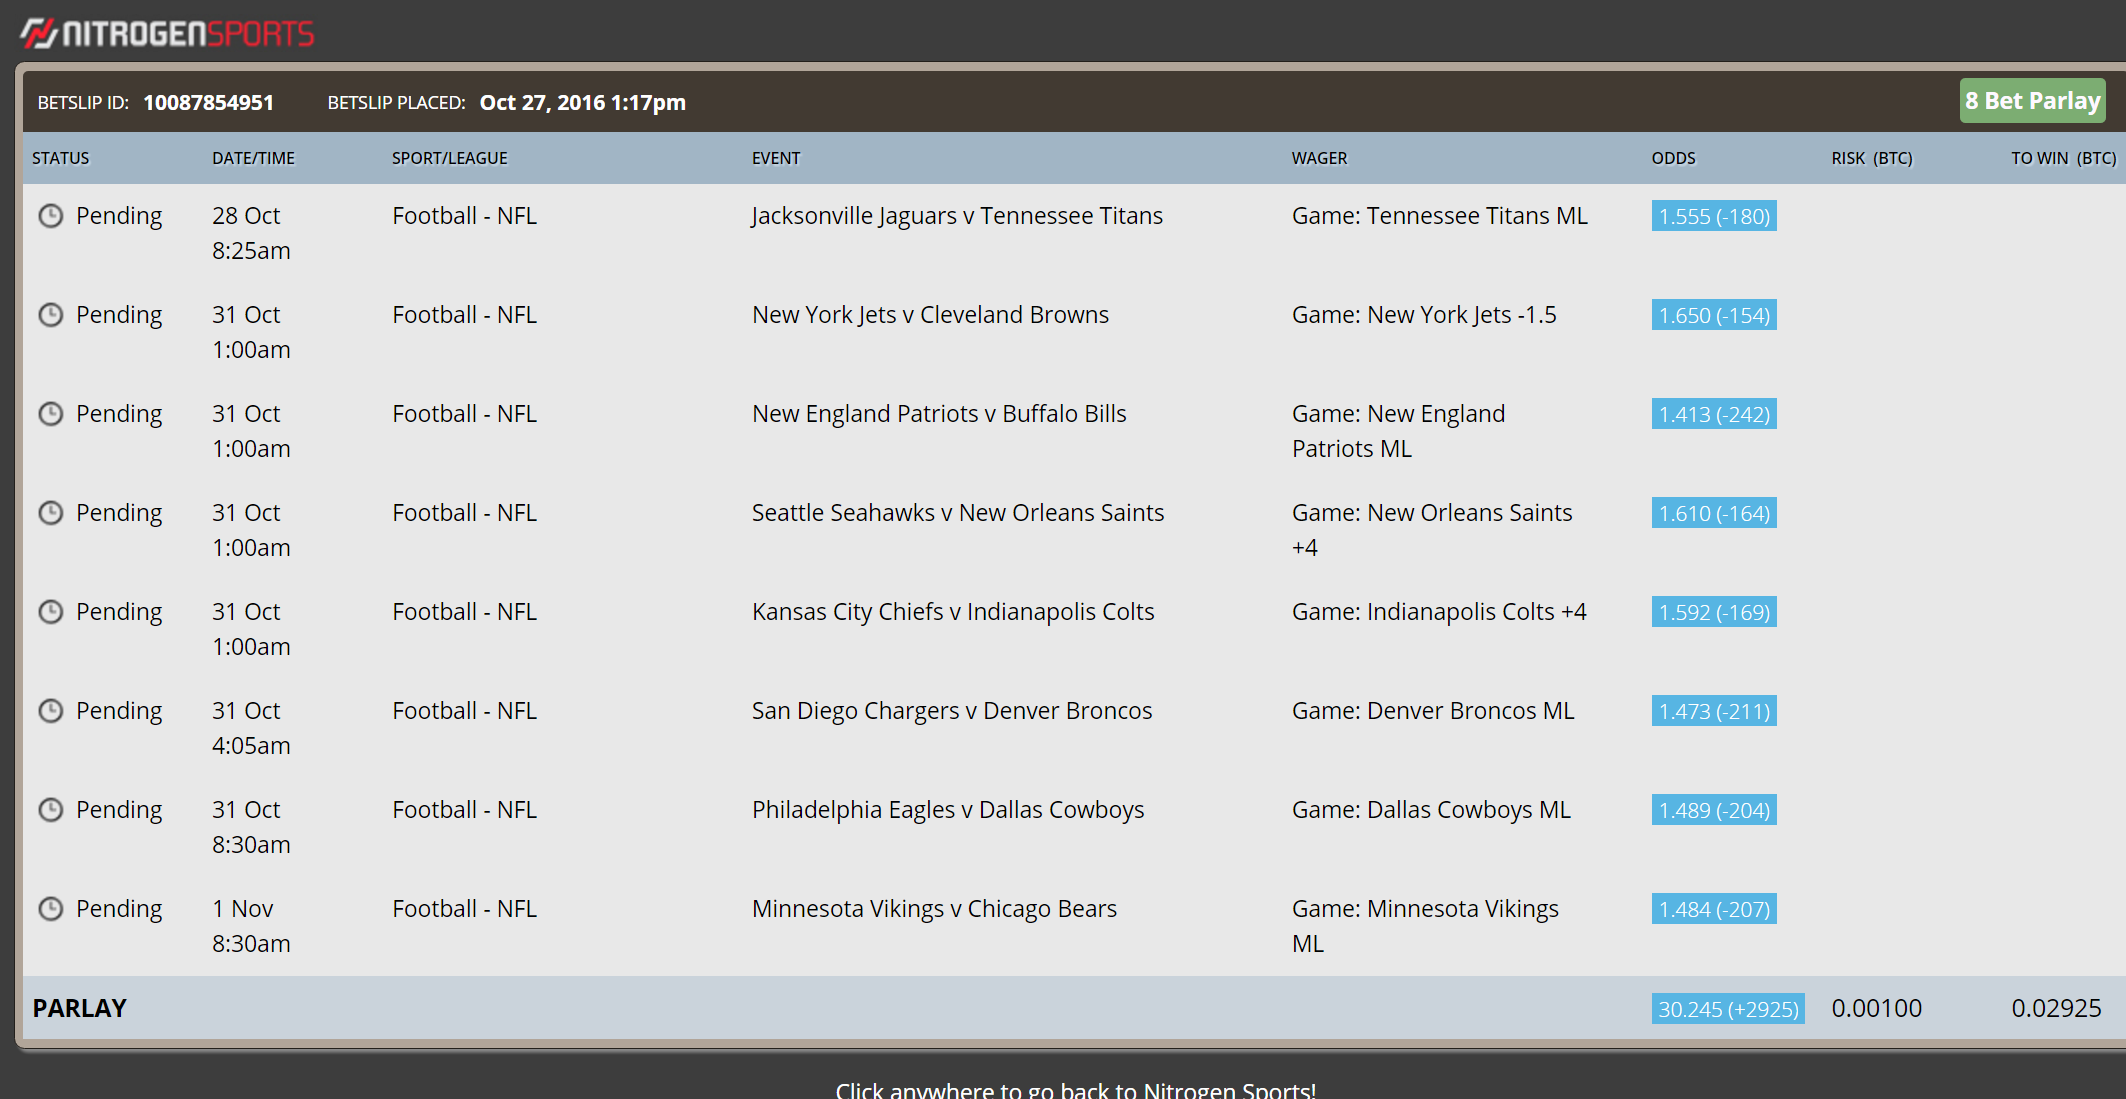This screenshot has height=1099, width=2126.
Task: Click the Dallas Cowboys ML wager
Action: pyautogui.click(x=1431, y=810)
